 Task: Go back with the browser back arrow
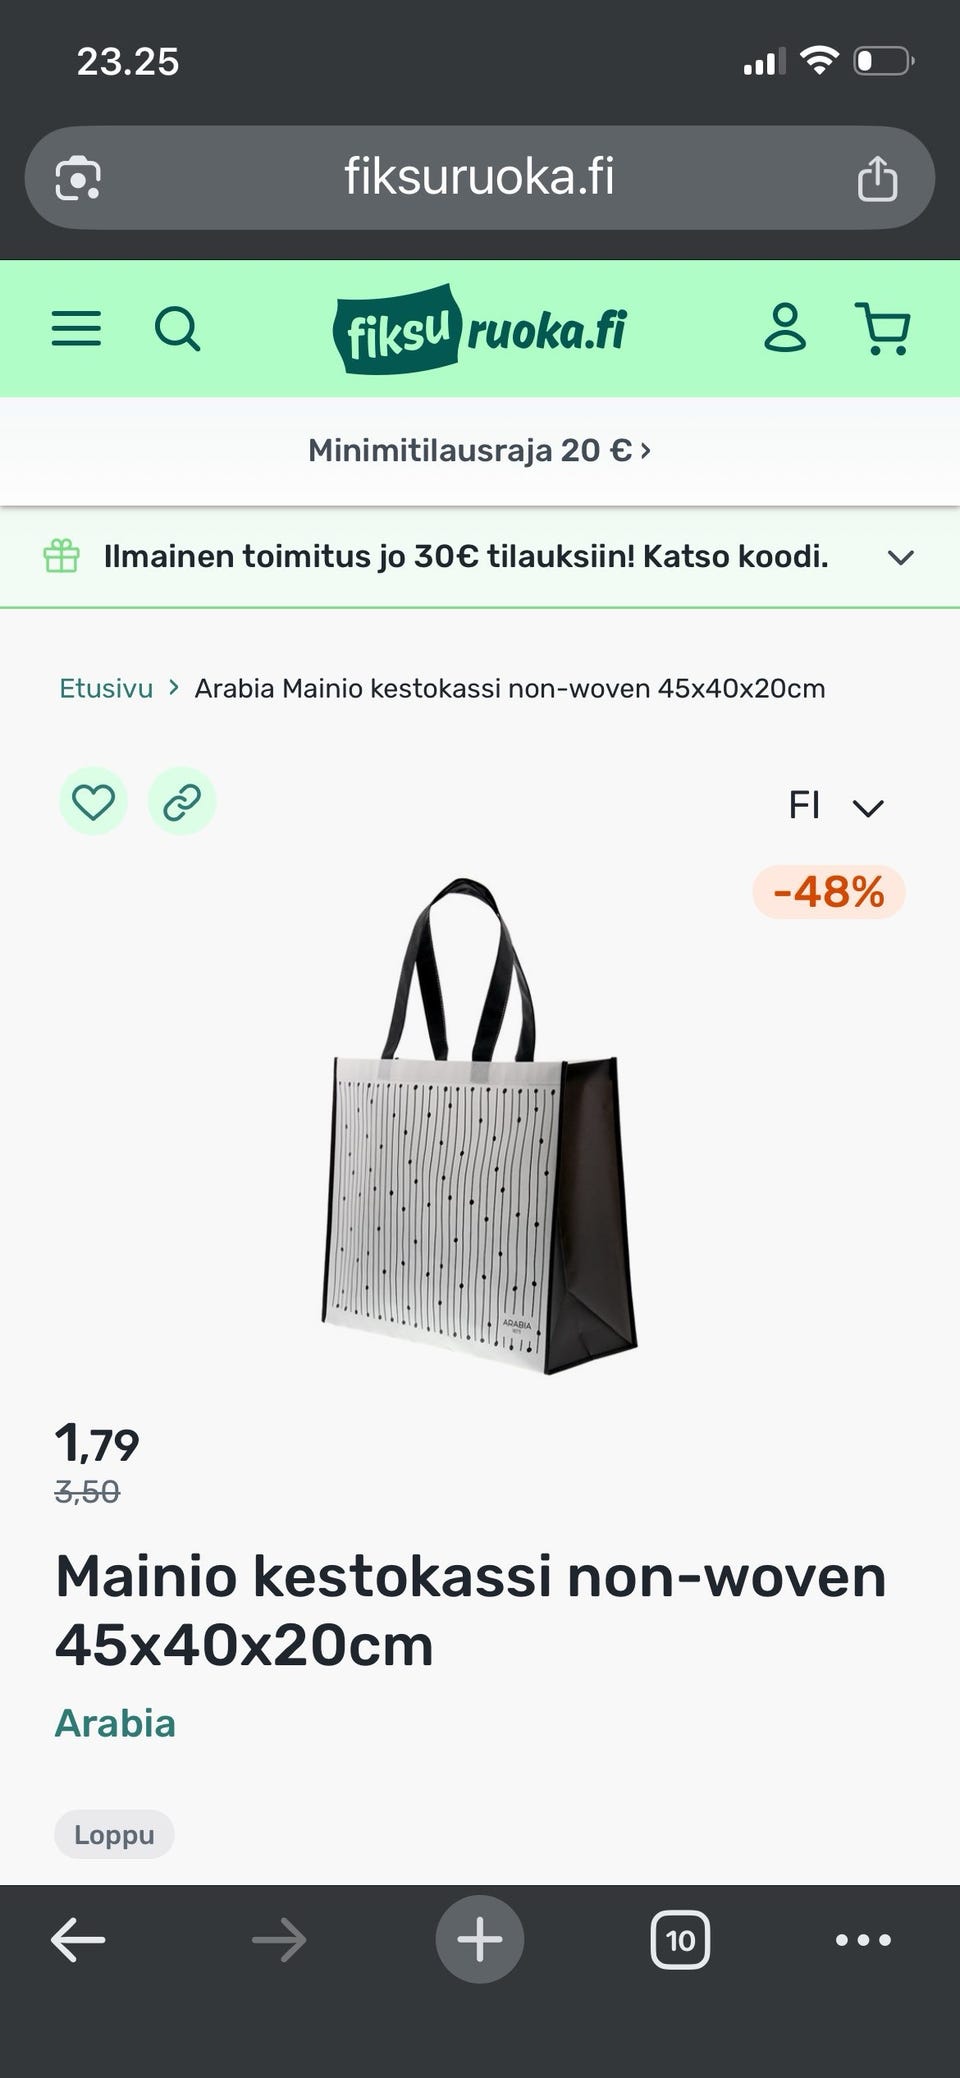pyautogui.click(x=78, y=1941)
